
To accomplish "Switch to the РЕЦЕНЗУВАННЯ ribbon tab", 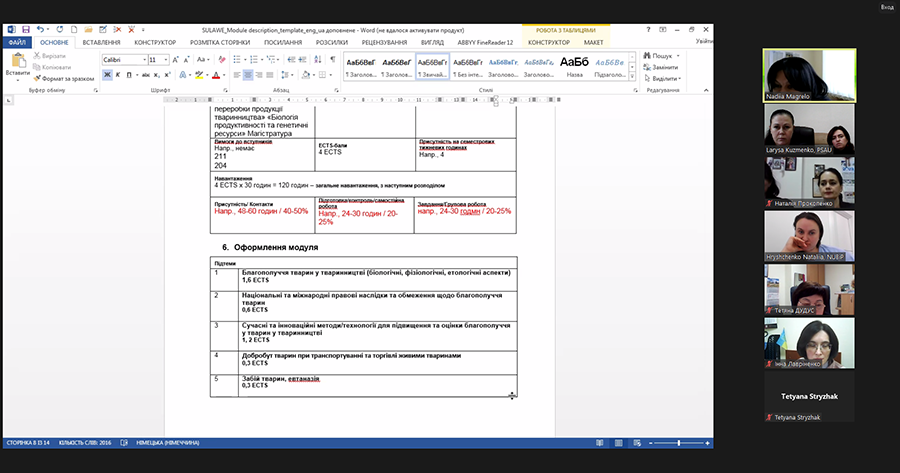I will tap(384, 42).
